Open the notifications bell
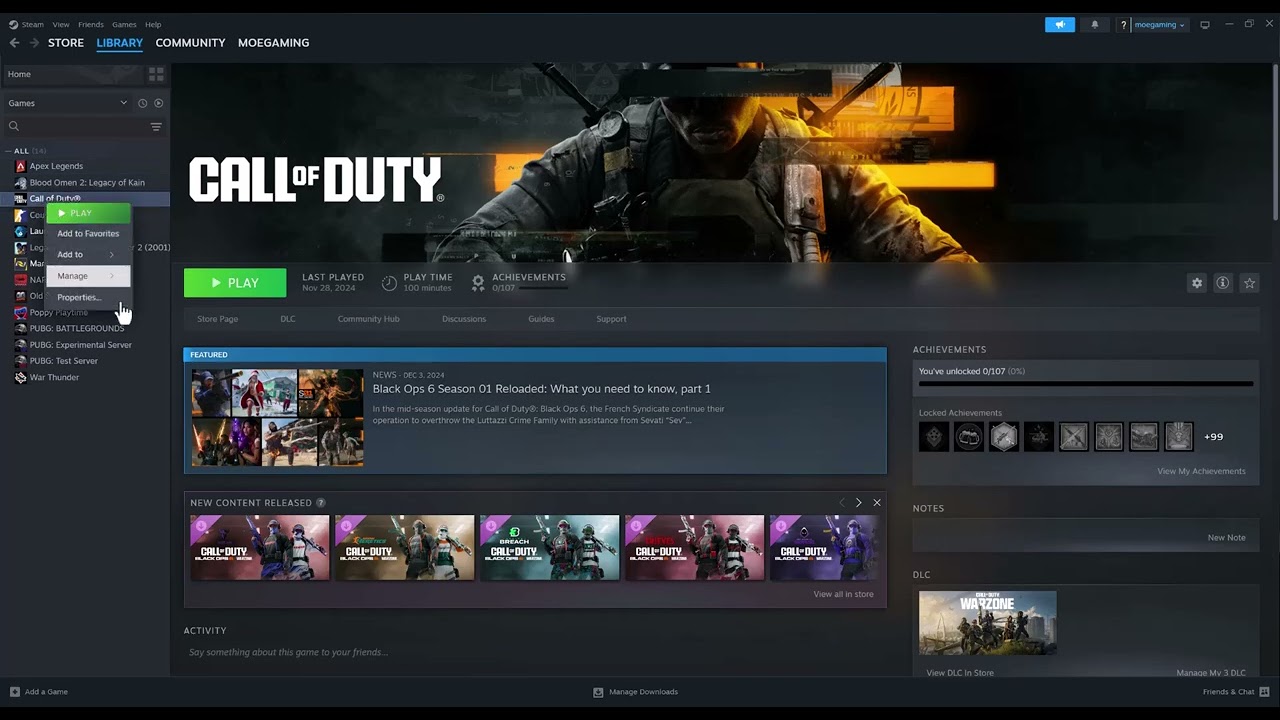Screen dimensions: 1280x720 pos(1094,25)
